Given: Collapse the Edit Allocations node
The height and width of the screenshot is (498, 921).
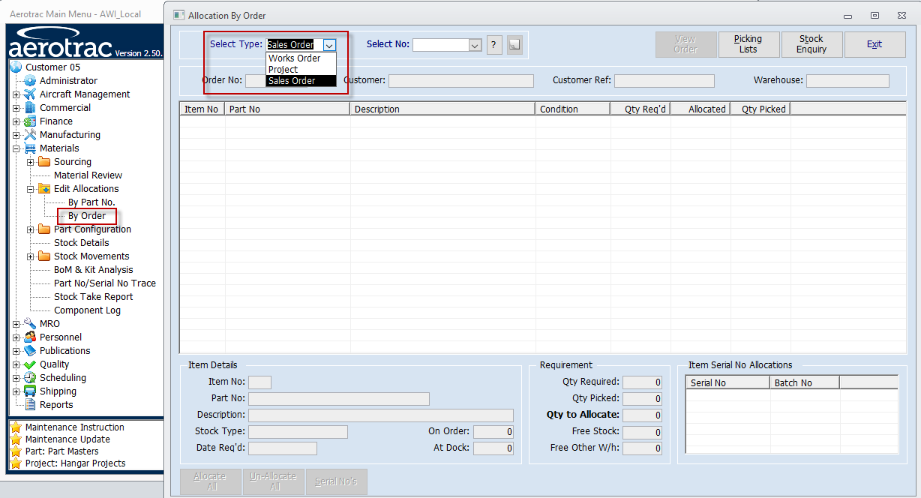Looking at the screenshot, I should click(x=31, y=189).
